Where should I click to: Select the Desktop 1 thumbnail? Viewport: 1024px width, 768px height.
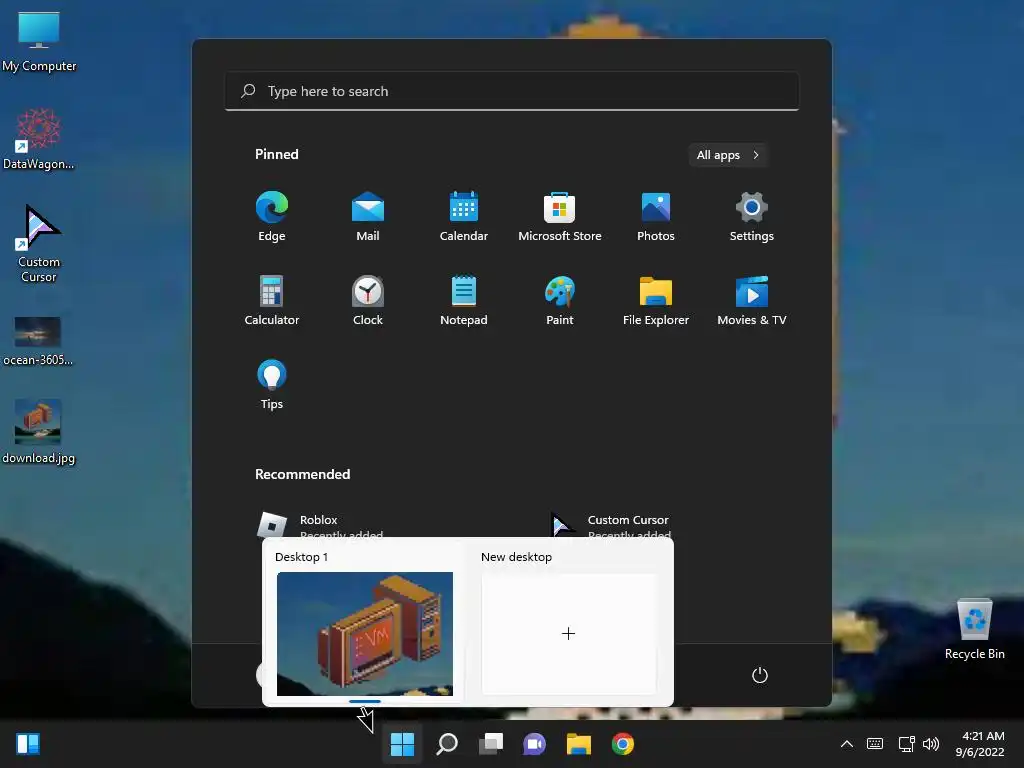pyautogui.click(x=364, y=633)
